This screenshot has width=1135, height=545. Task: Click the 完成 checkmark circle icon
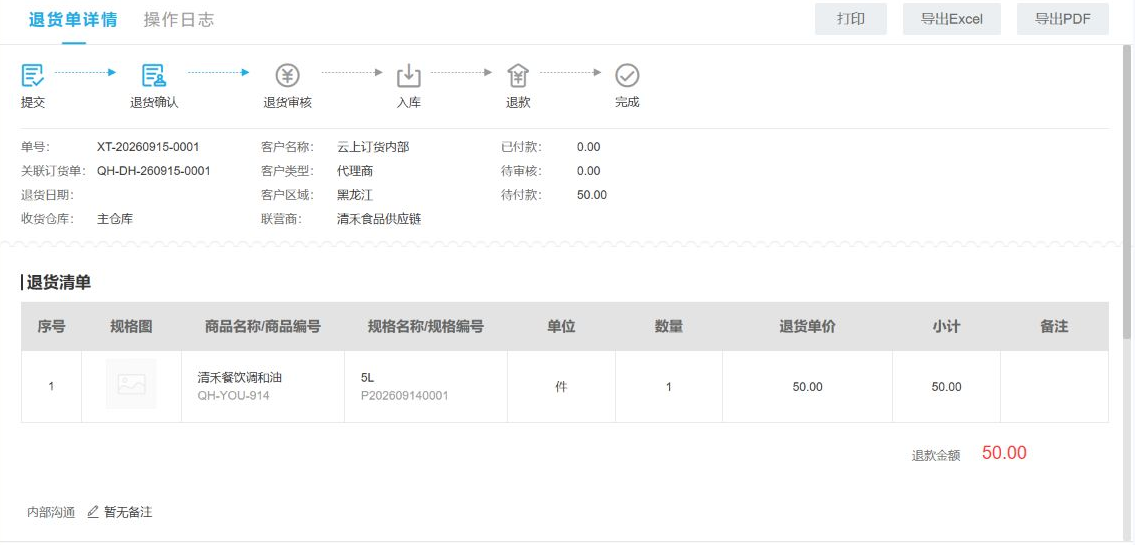[627, 75]
